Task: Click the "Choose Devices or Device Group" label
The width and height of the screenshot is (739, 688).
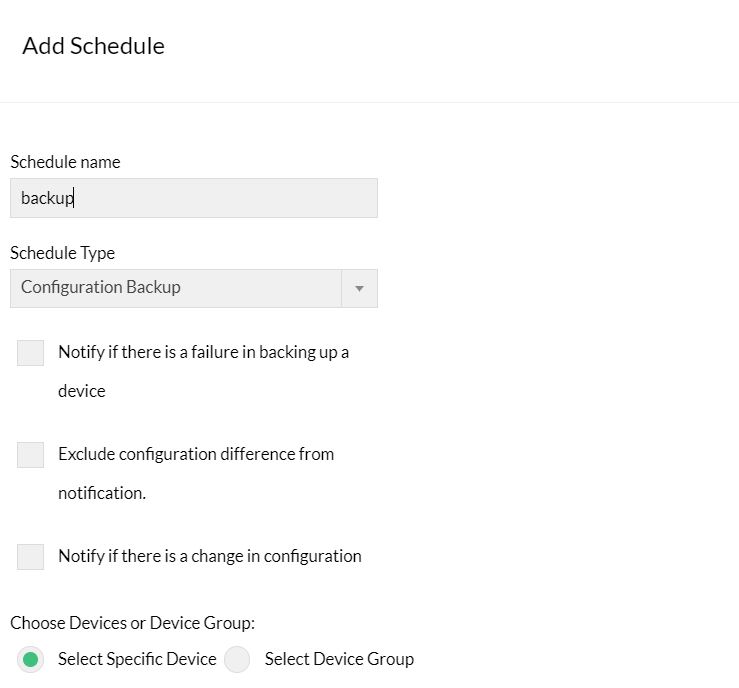Action: click(x=132, y=623)
